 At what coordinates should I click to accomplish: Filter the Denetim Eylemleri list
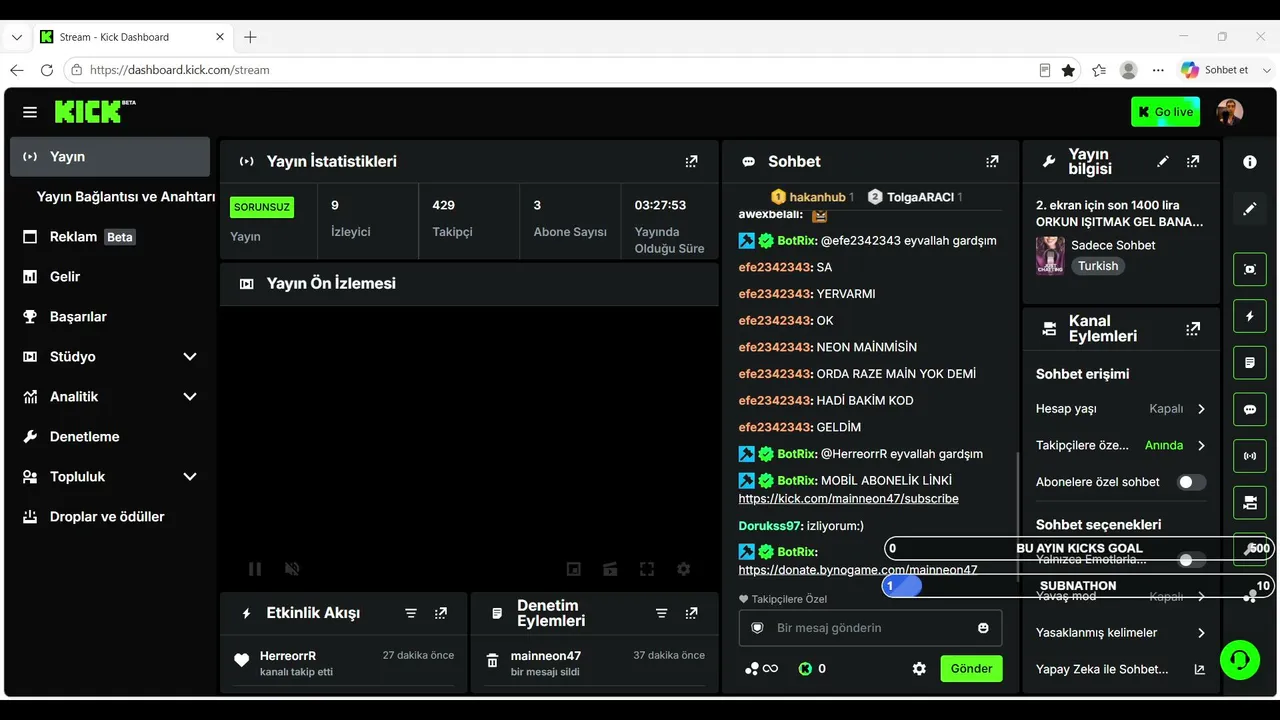coord(661,613)
